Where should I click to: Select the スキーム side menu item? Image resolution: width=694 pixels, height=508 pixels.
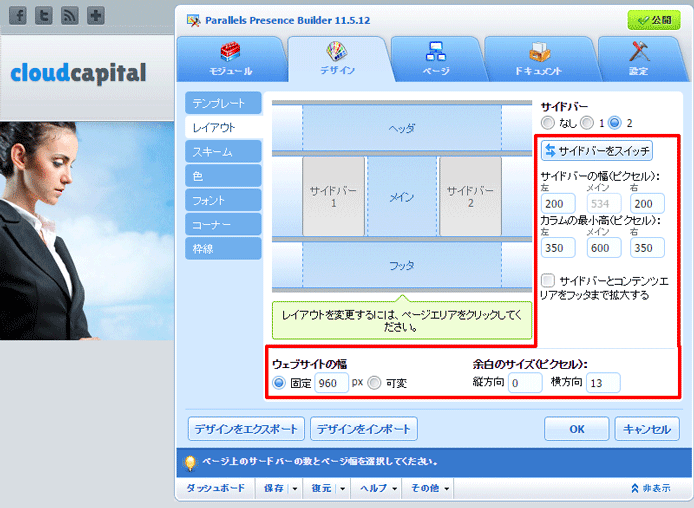[x=222, y=151]
